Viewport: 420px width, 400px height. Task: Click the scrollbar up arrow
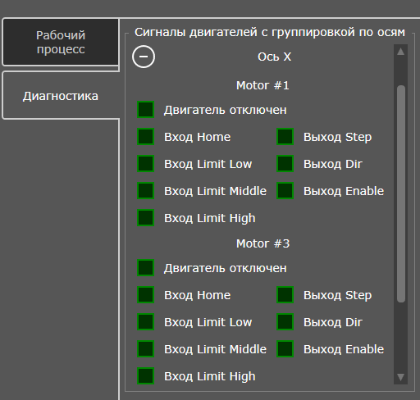[401, 52]
